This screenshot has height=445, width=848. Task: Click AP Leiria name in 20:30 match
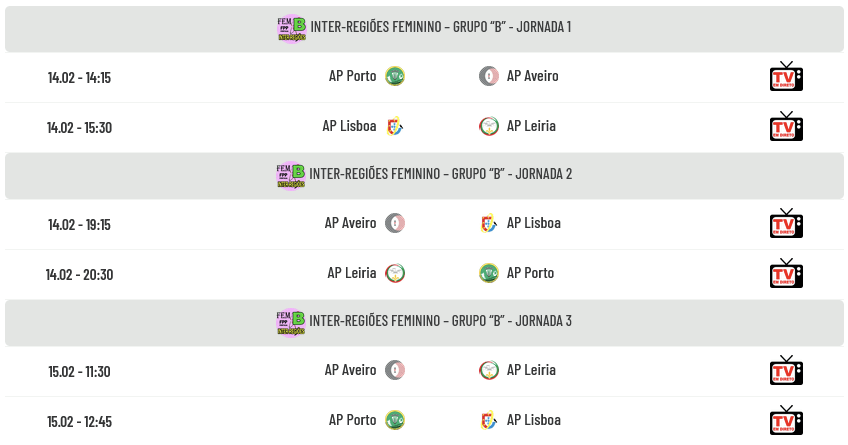pyautogui.click(x=352, y=273)
